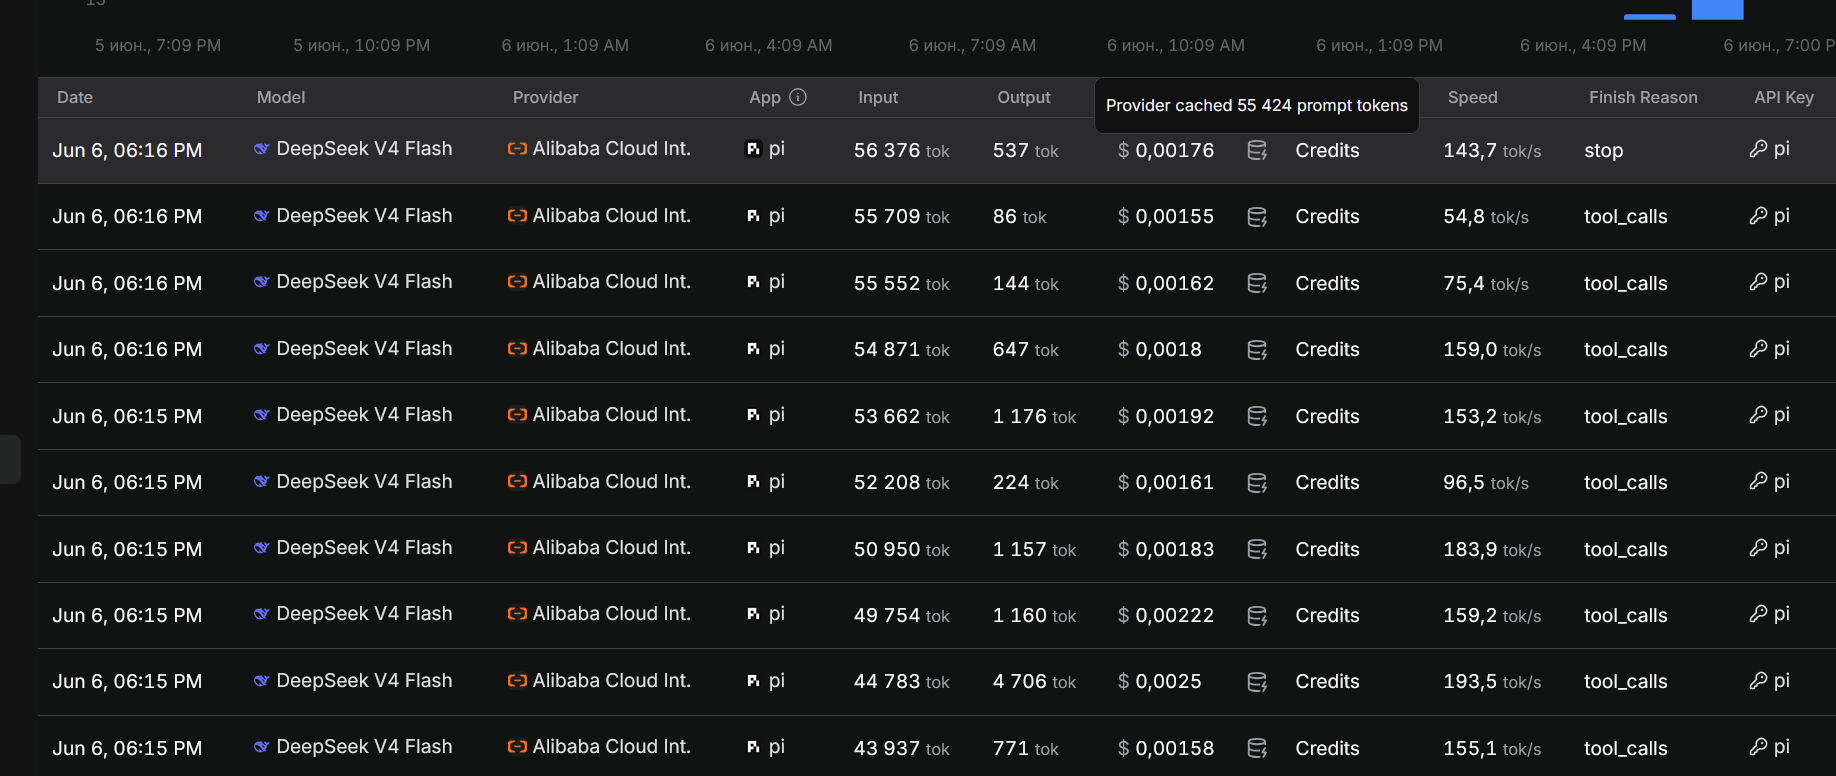Viewport: 1836px width, 776px height.
Task: Click the API key icon in the stop row
Action: point(1758,149)
